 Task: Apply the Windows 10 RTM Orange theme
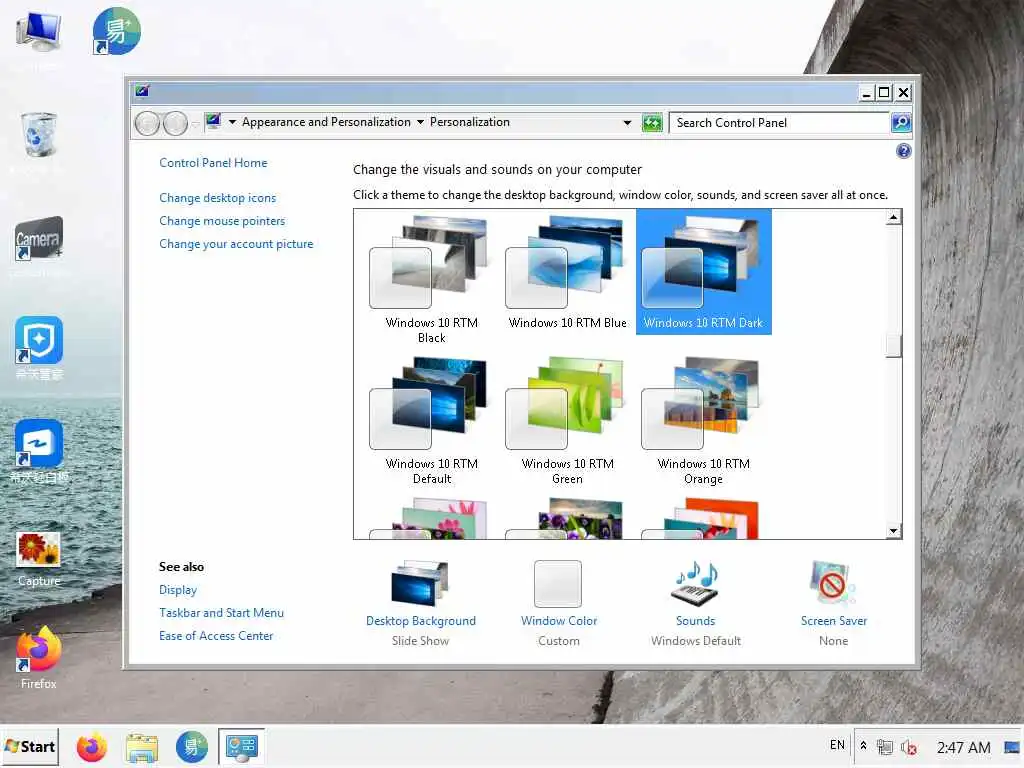(703, 420)
